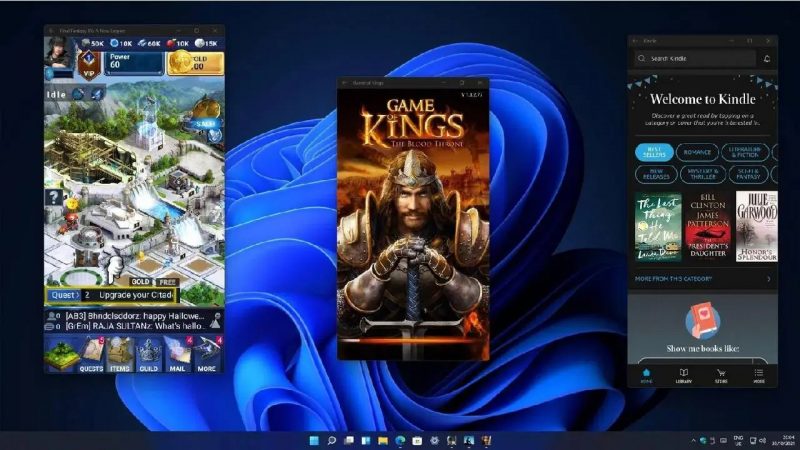This screenshot has height=450, width=800.
Task: Open the MORE menu in the game
Action: [207, 354]
